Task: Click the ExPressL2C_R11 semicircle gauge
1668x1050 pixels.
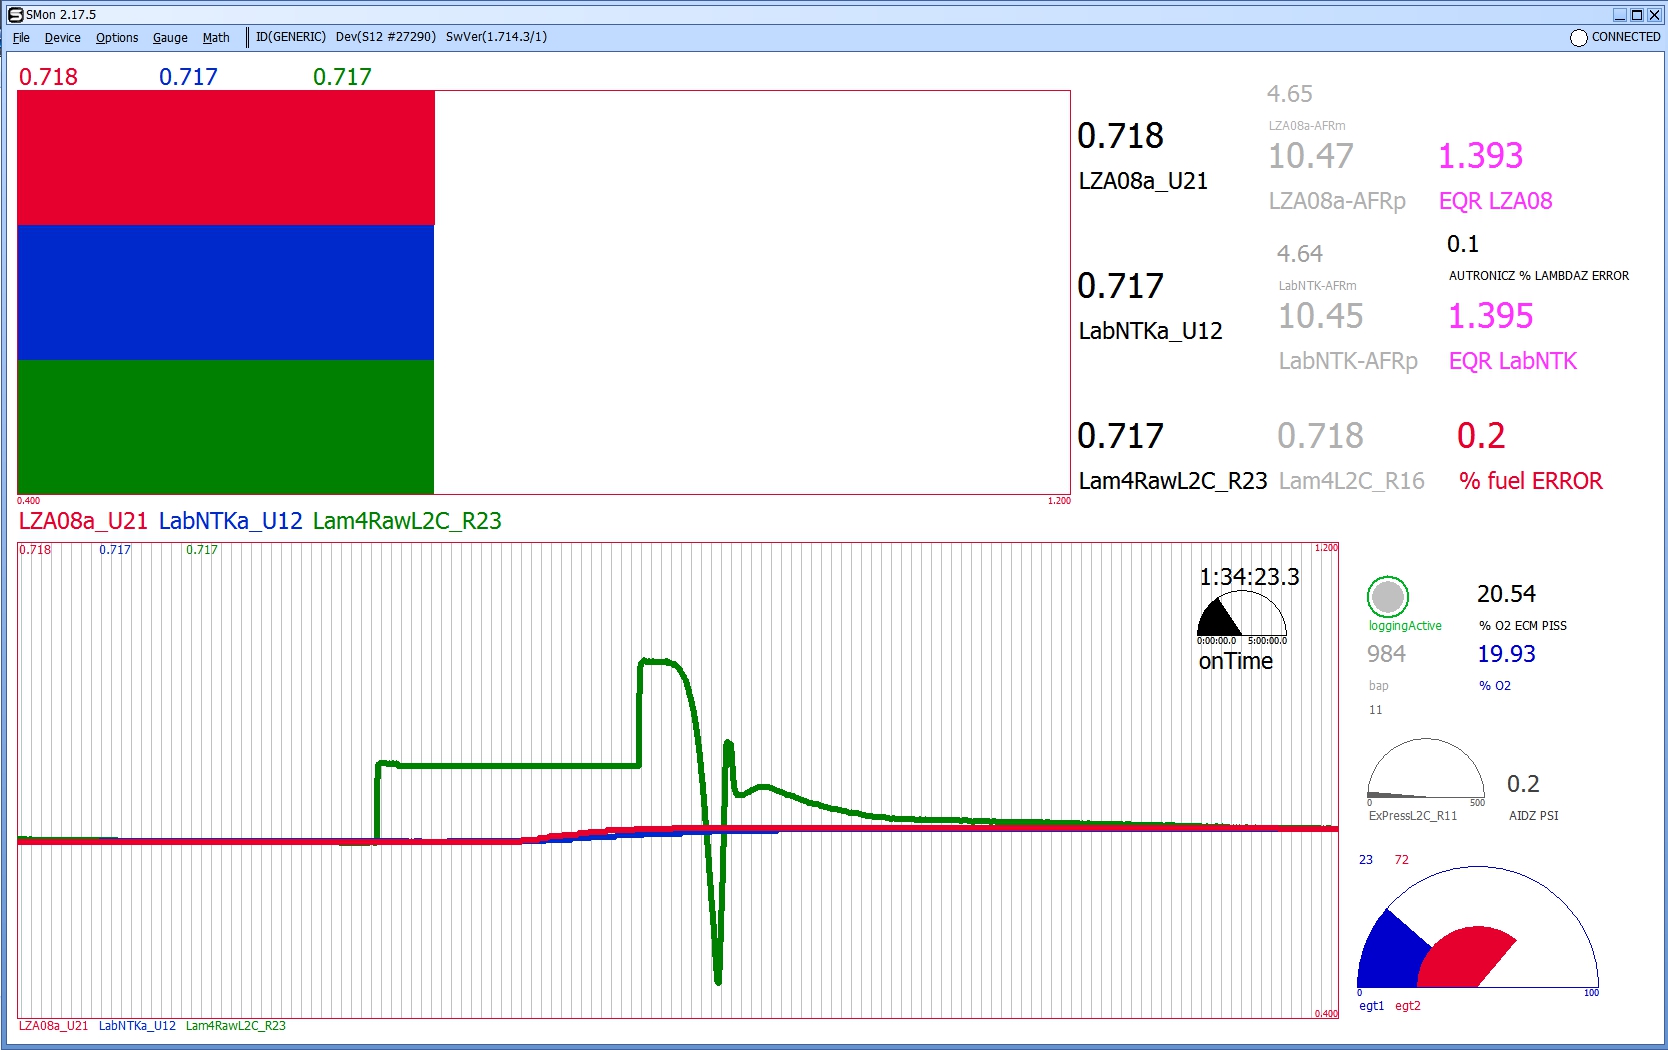Action: tap(1425, 772)
